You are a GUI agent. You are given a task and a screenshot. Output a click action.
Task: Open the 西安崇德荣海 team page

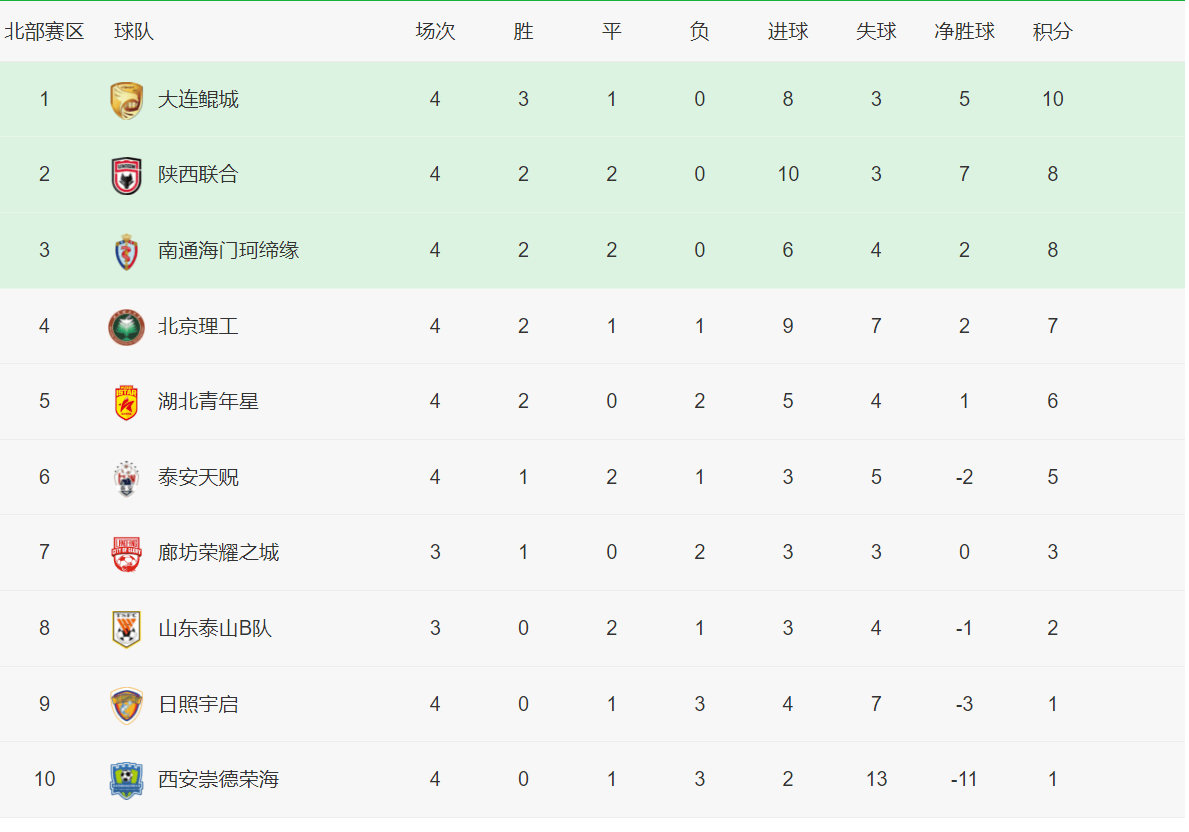click(x=218, y=780)
